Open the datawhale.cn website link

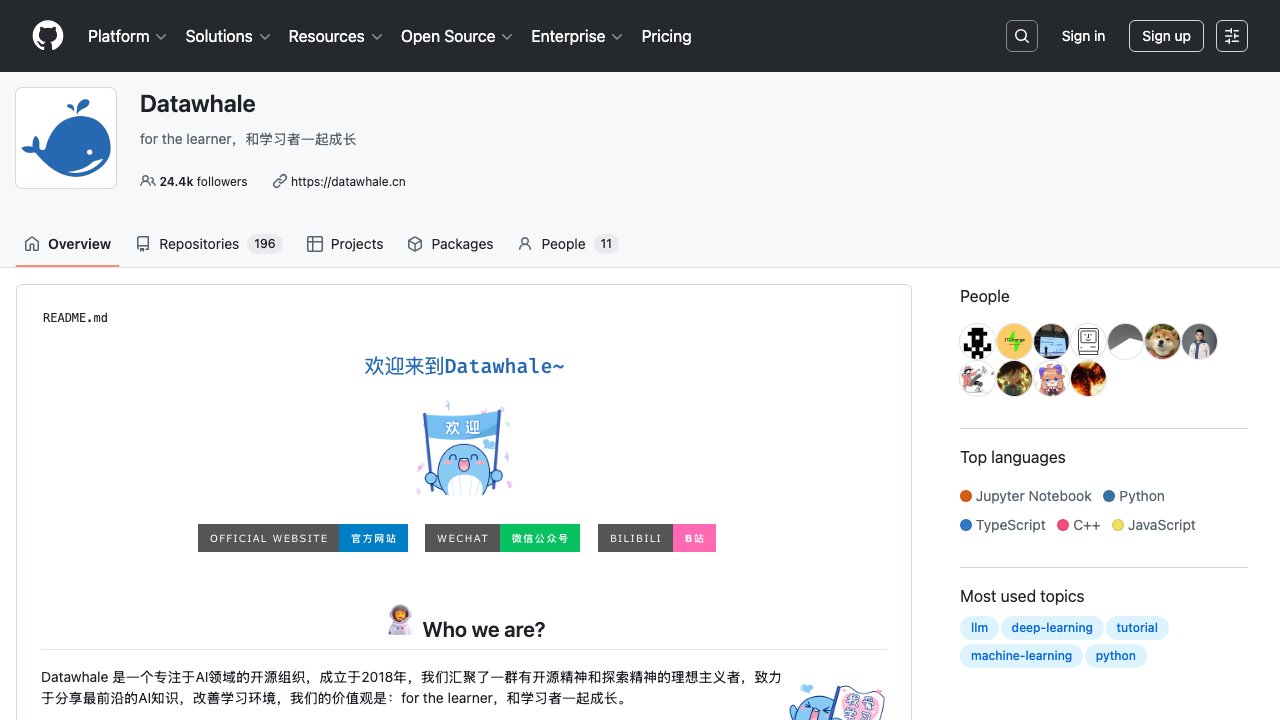click(347, 181)
